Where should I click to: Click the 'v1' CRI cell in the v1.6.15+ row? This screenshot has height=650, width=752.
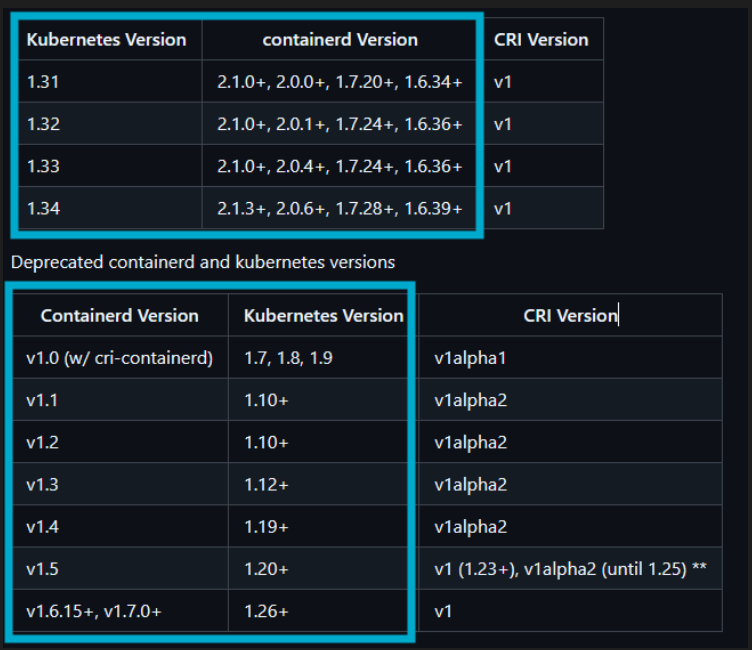(570, 611)
